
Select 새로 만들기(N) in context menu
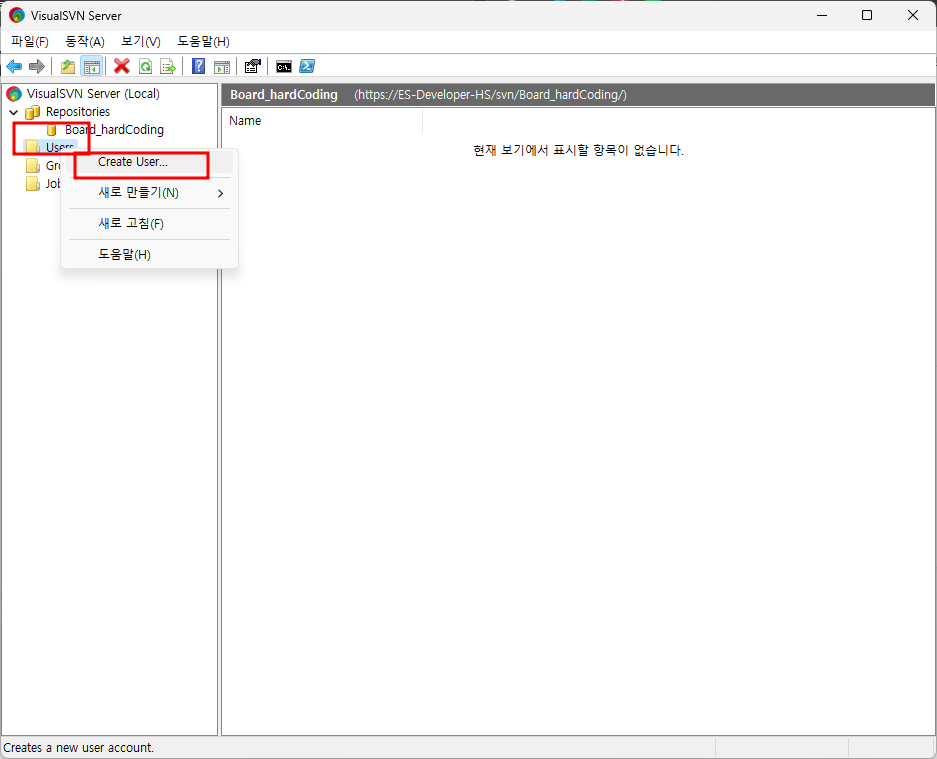tap(149, 193)
